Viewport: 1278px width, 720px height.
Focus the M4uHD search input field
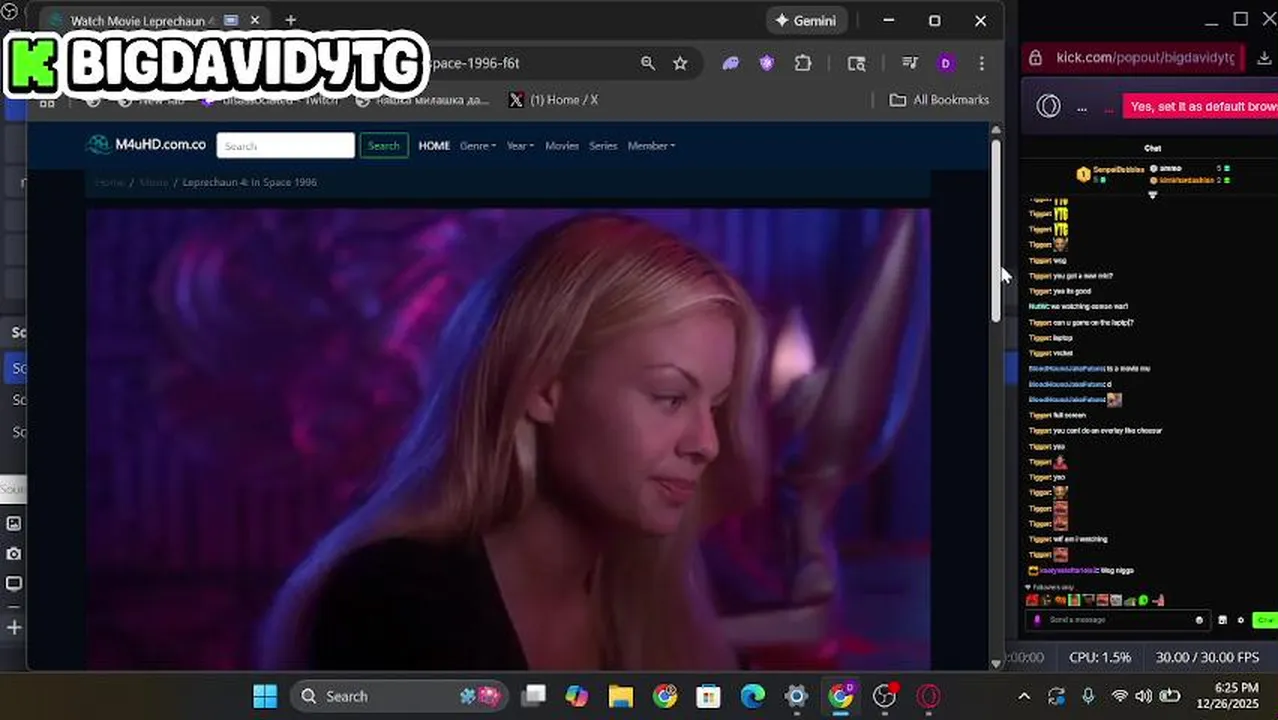(x=285, y=145)
